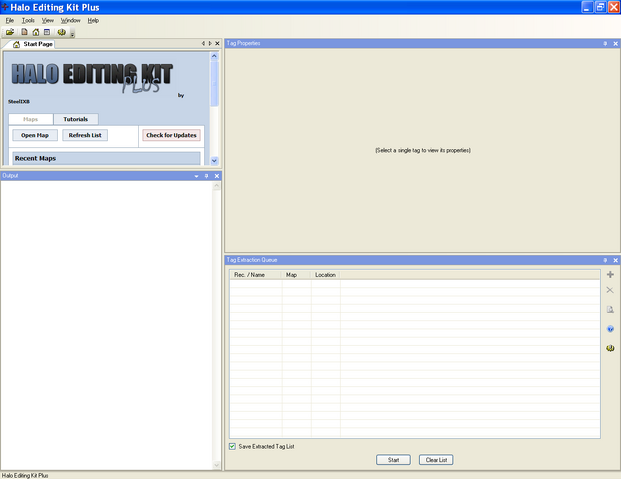The width and height of the screenshot is (621, 479).
Task: Open the View menu
Action: [48, 21]
